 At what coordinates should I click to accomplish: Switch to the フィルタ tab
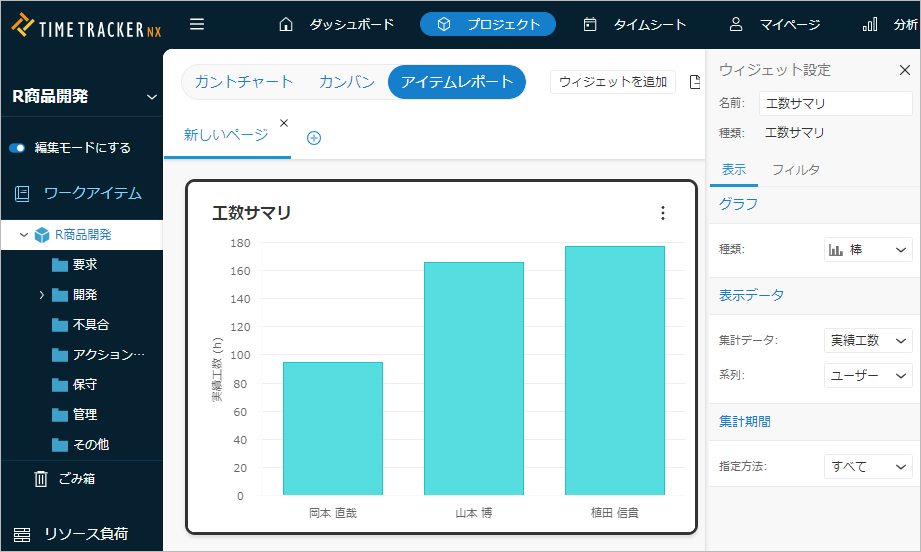click(x=795, y=170)
